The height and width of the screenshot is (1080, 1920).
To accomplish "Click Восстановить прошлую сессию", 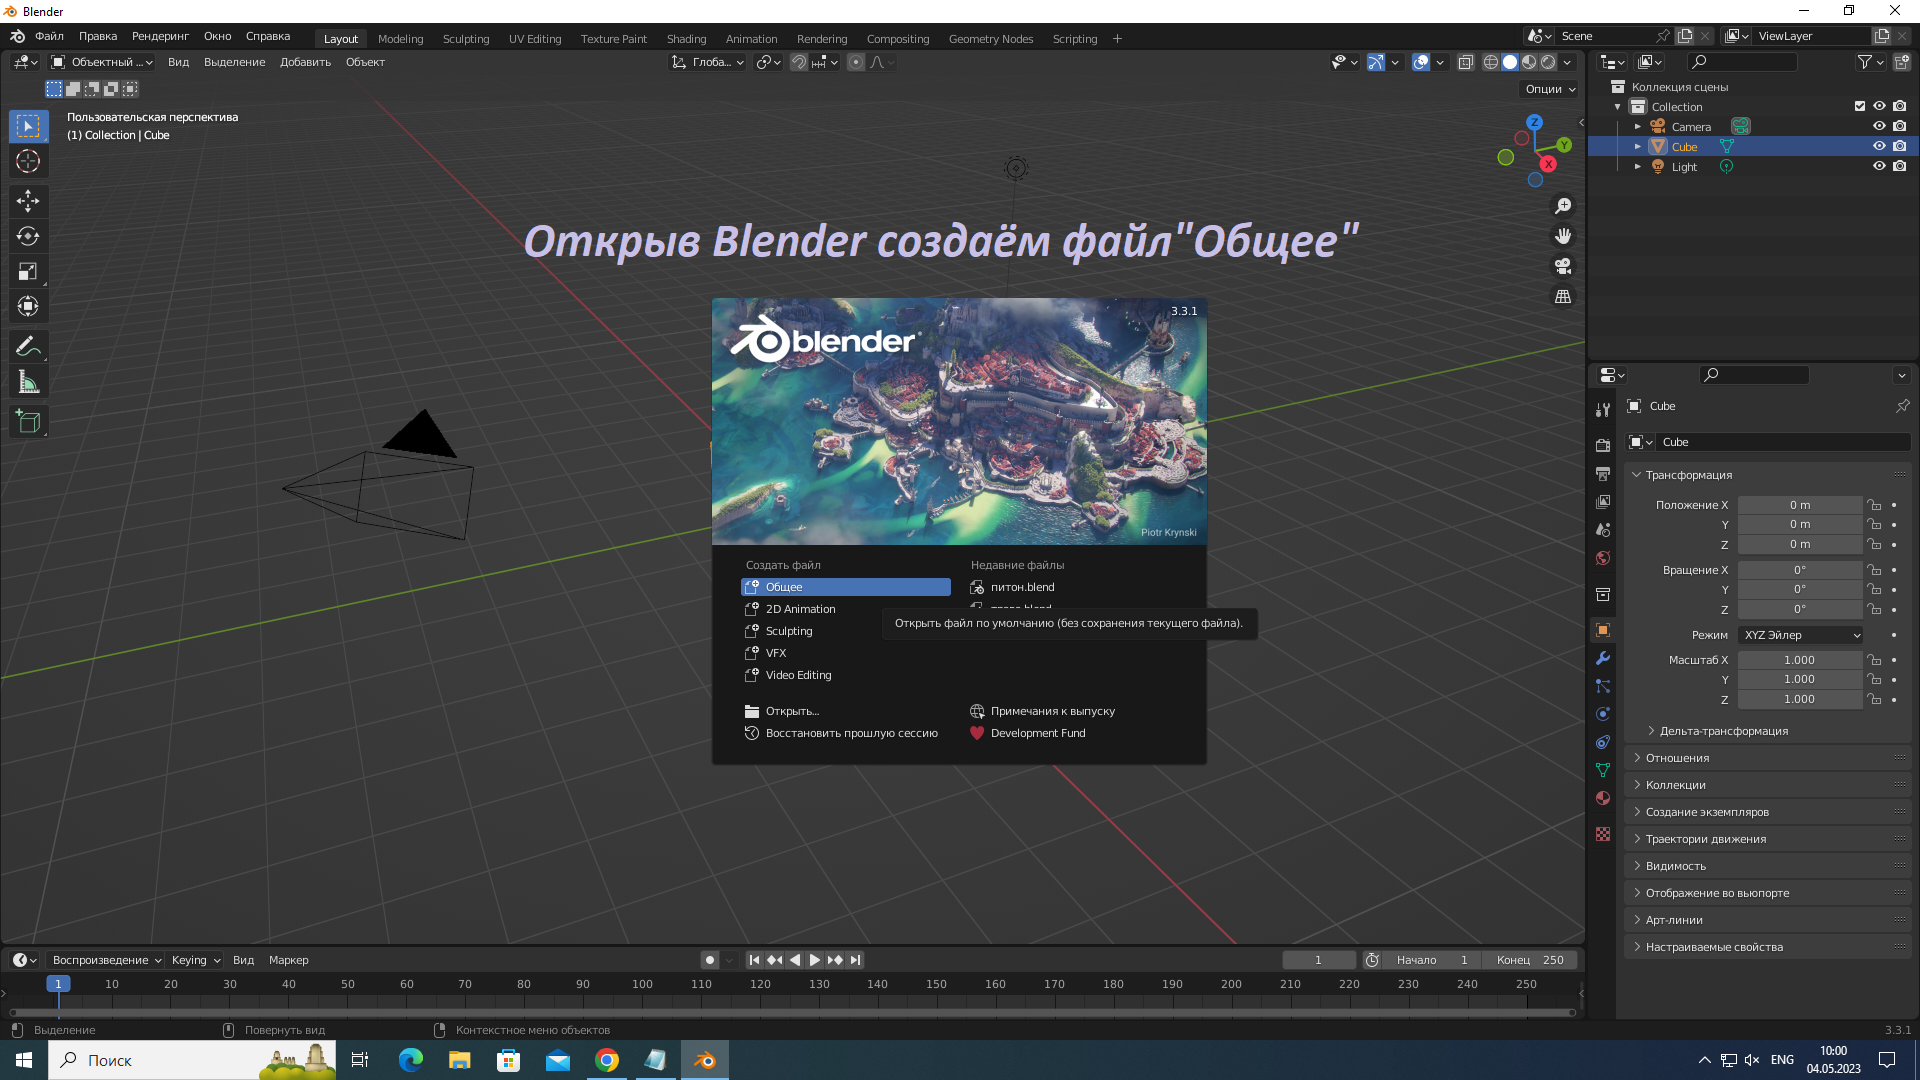I will tap(846, 733).
